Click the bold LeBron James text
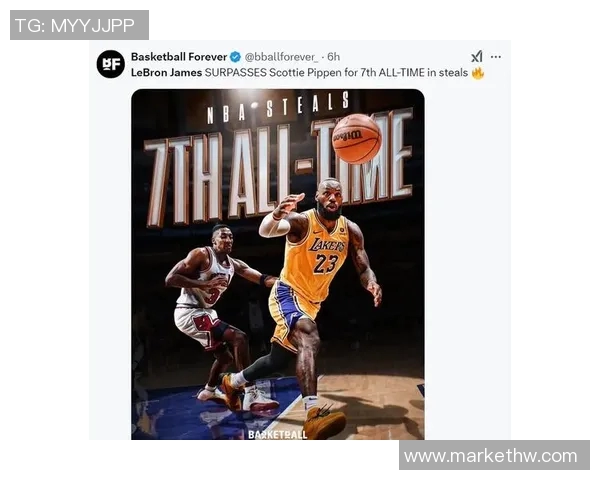Viewport: 600px width, 480px height. [166, 72]
